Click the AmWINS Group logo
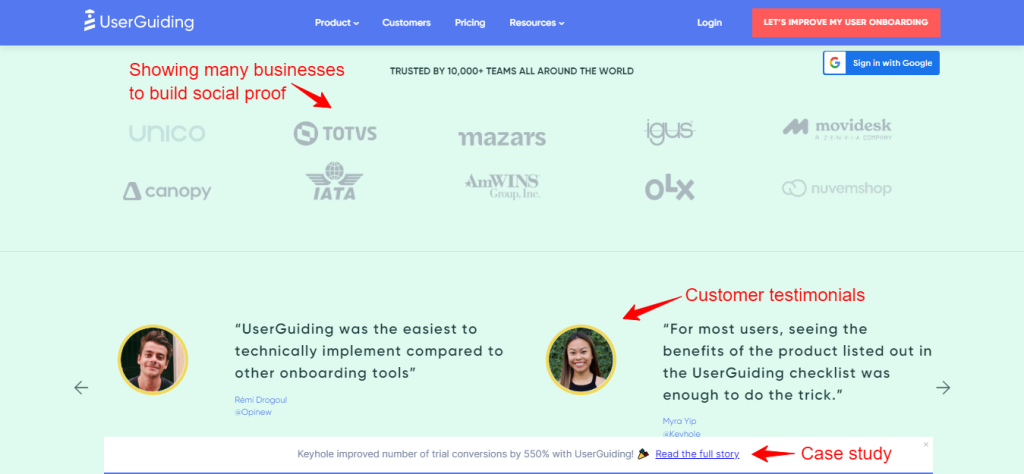Viewport: 1024px width, 474px height. (502, 186)
